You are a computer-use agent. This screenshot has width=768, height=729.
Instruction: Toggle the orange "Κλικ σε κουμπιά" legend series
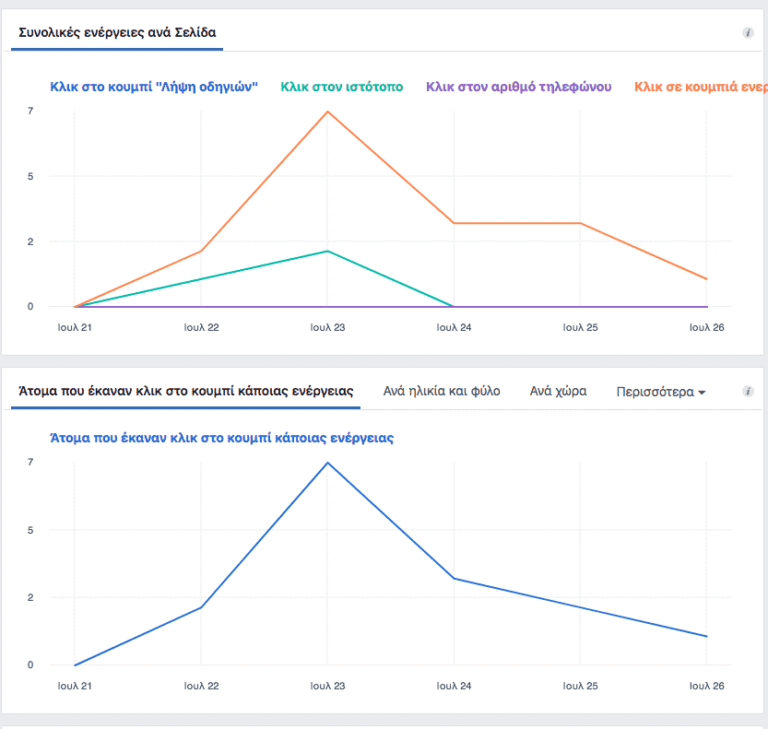698,87
